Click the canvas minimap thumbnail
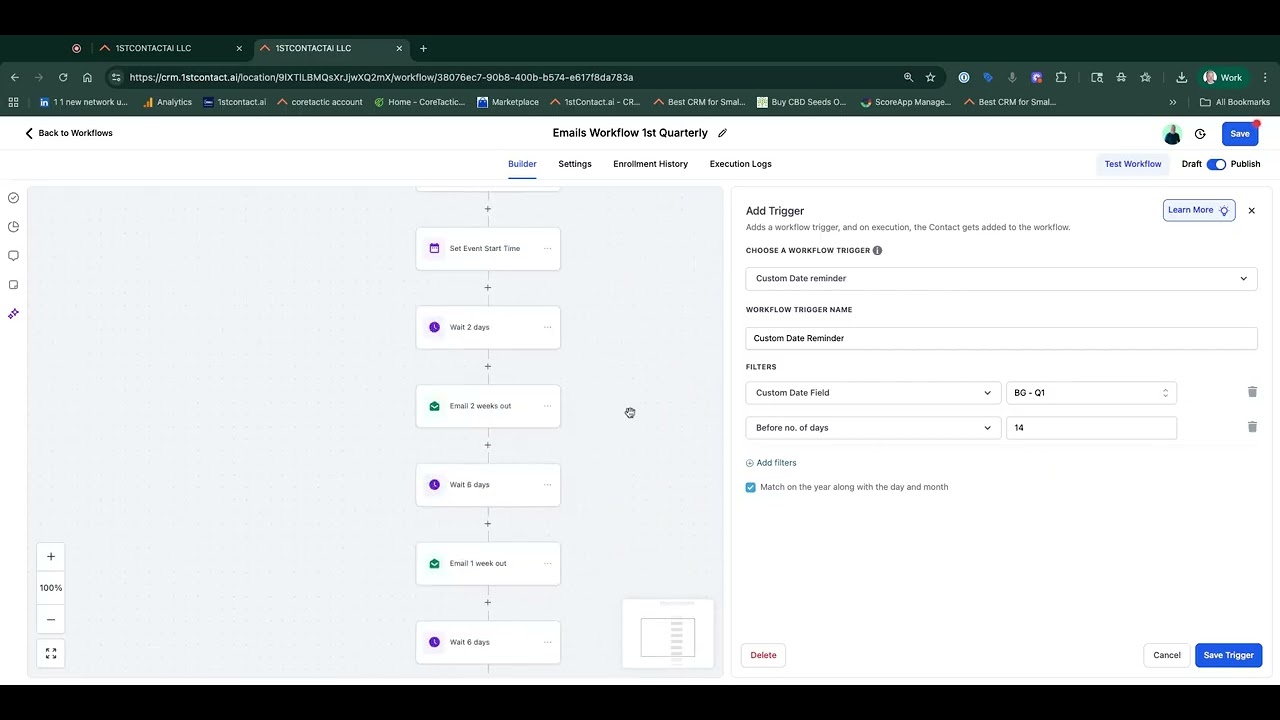Screen dimensions: 1280x720 point(668,634)
